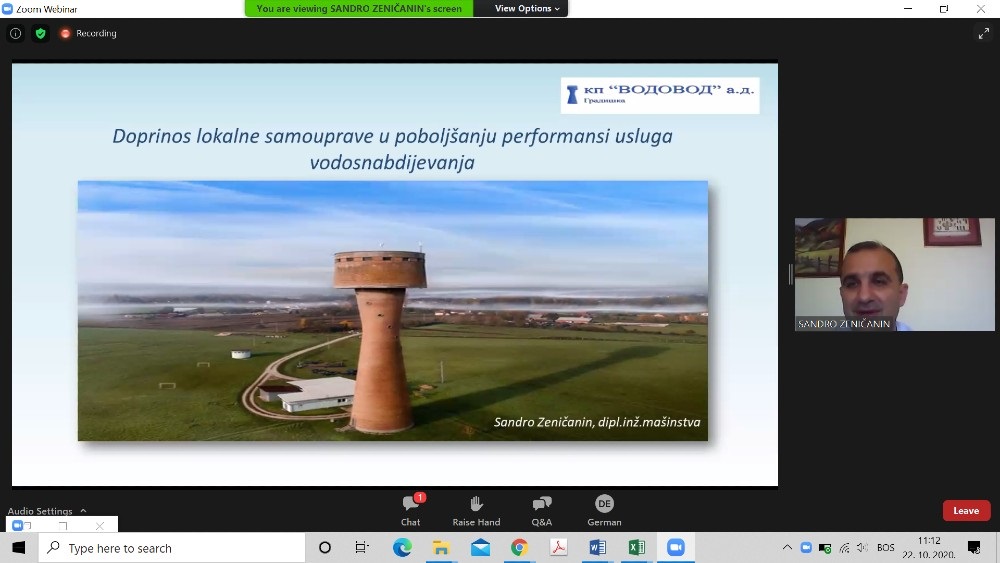Click the green screen sharing notice banner

358,9
